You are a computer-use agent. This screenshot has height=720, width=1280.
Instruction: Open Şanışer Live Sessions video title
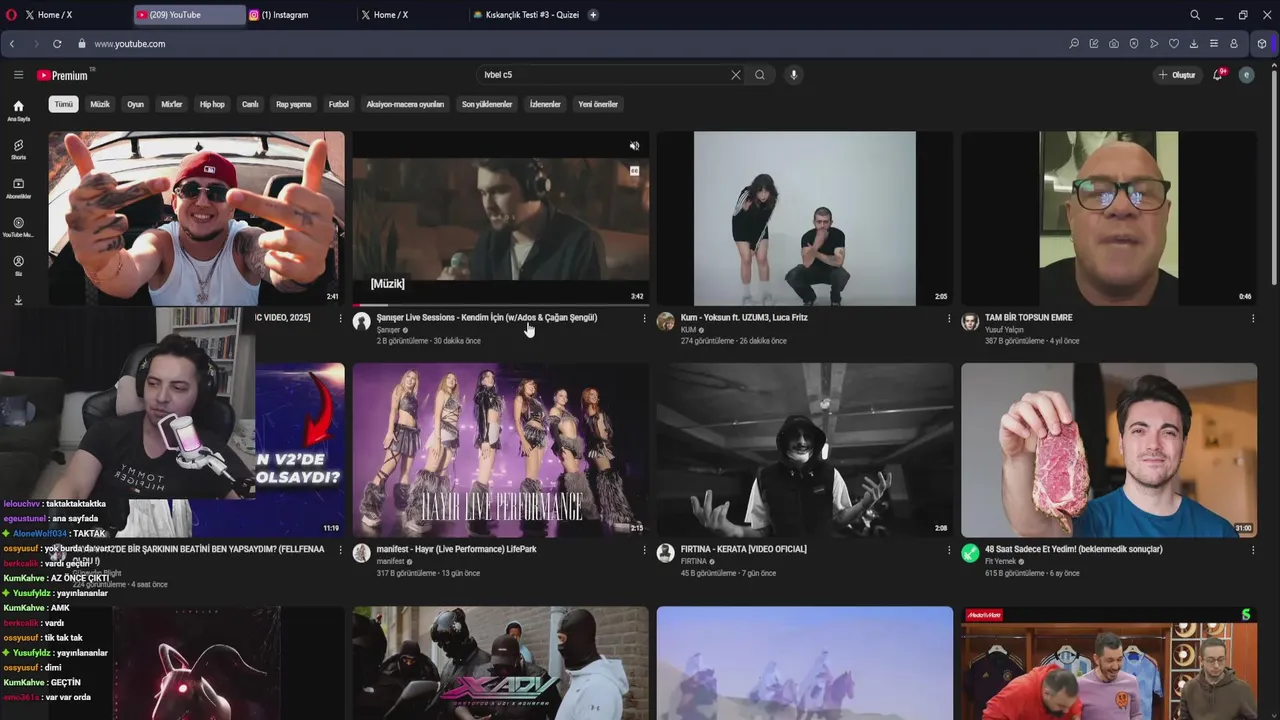tap(487, 318)
